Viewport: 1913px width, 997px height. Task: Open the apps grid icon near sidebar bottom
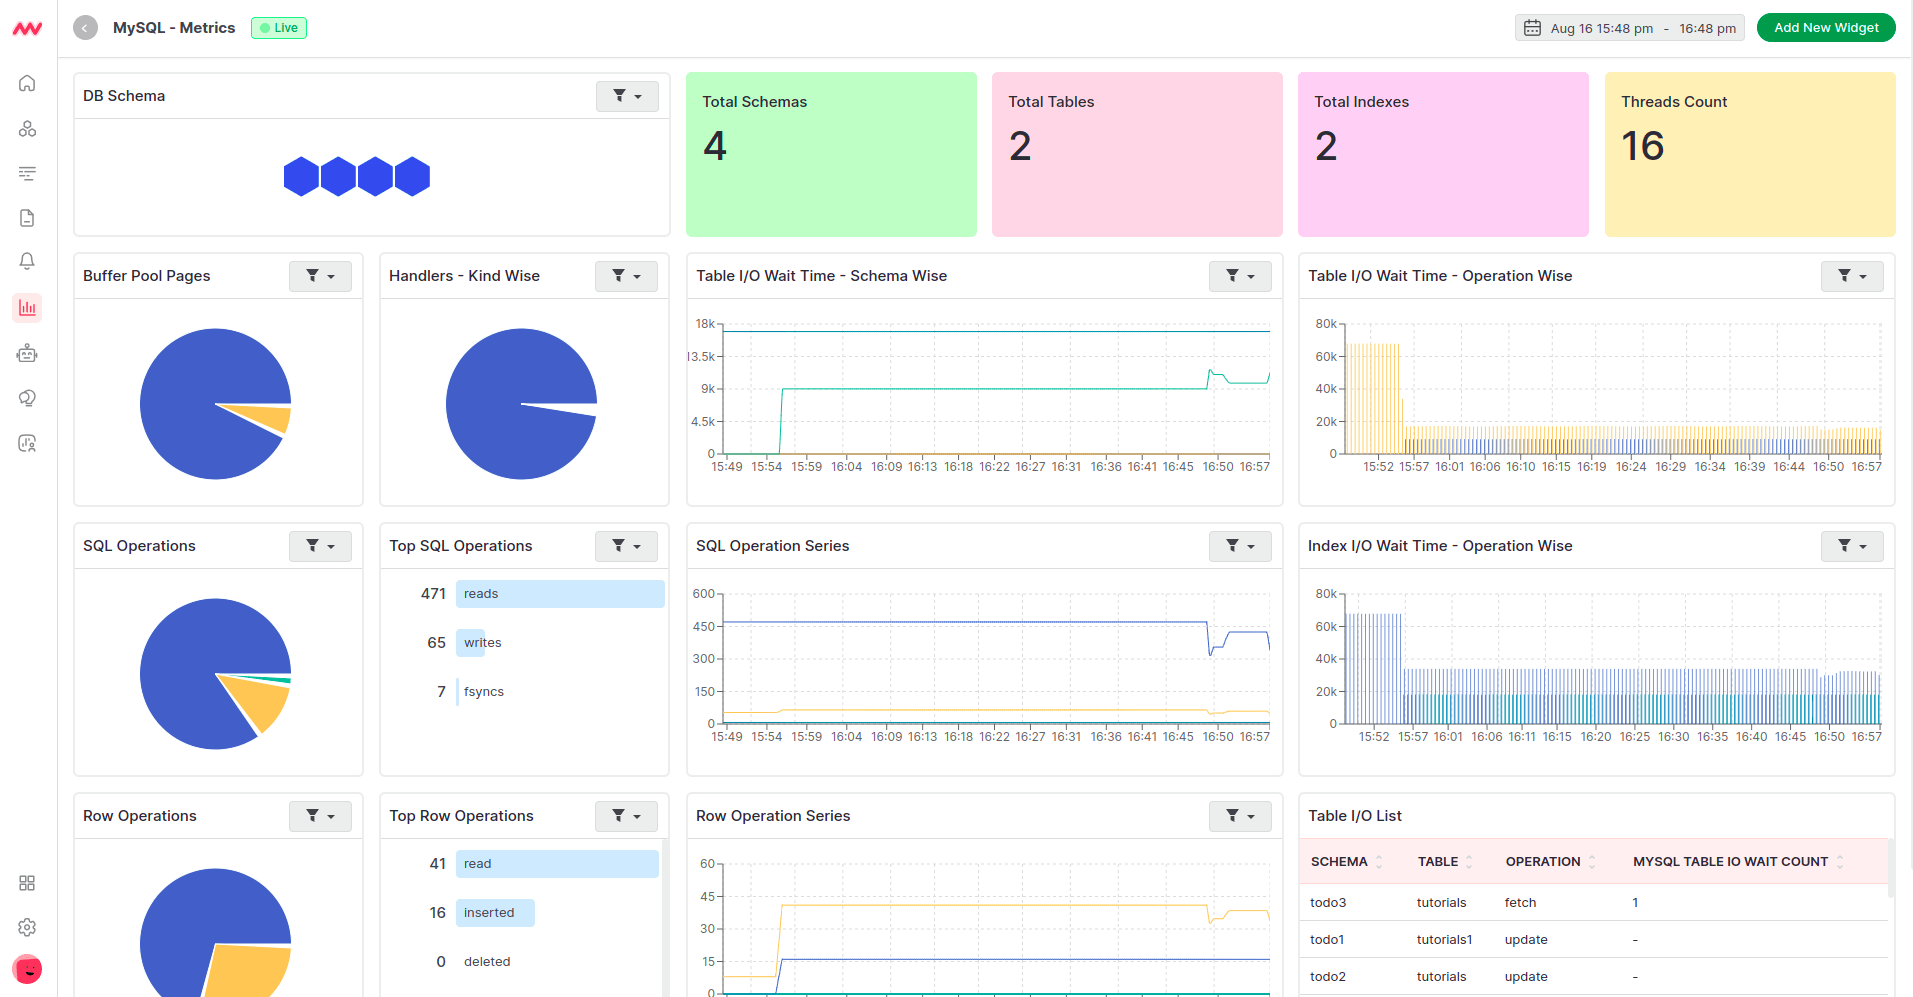[x=27, y=883]
